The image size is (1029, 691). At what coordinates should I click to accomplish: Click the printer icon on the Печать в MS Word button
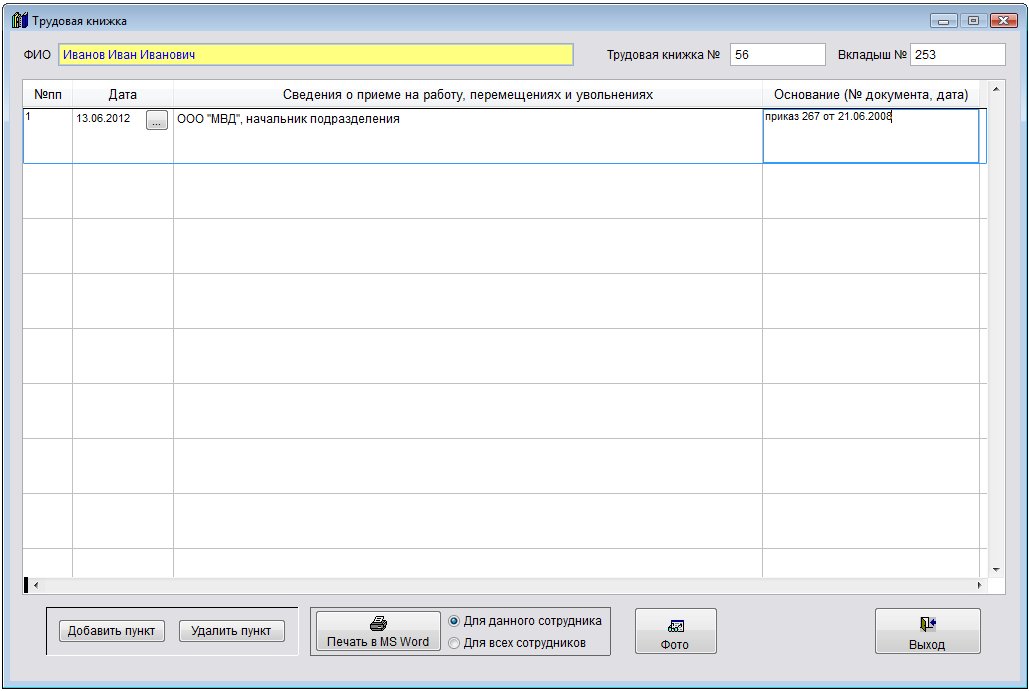pyautogui.click(x=378, y=623)
